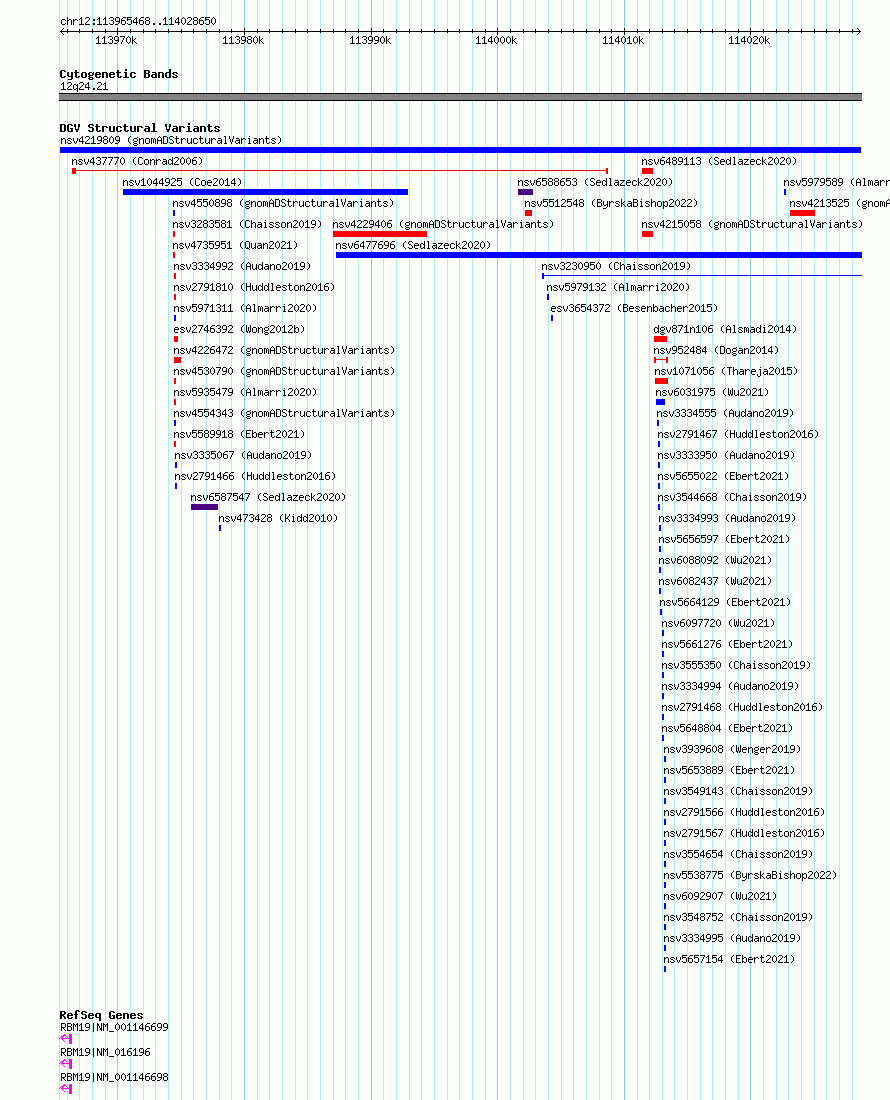Open nsv6489113 (Sedlazeck2020) label
The width and height of the screenshot is (890, 1100).
pyautogui.click(x=719, y=161)
